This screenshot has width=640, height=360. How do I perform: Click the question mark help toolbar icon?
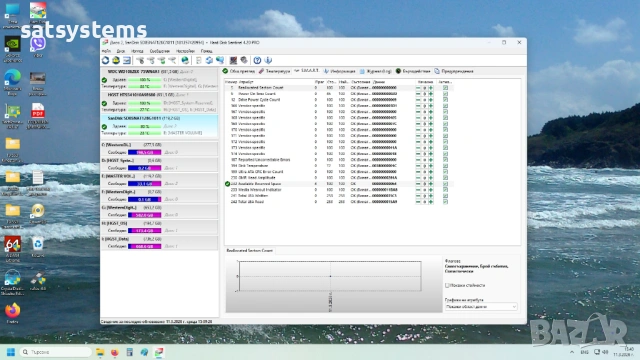(257, 60)
